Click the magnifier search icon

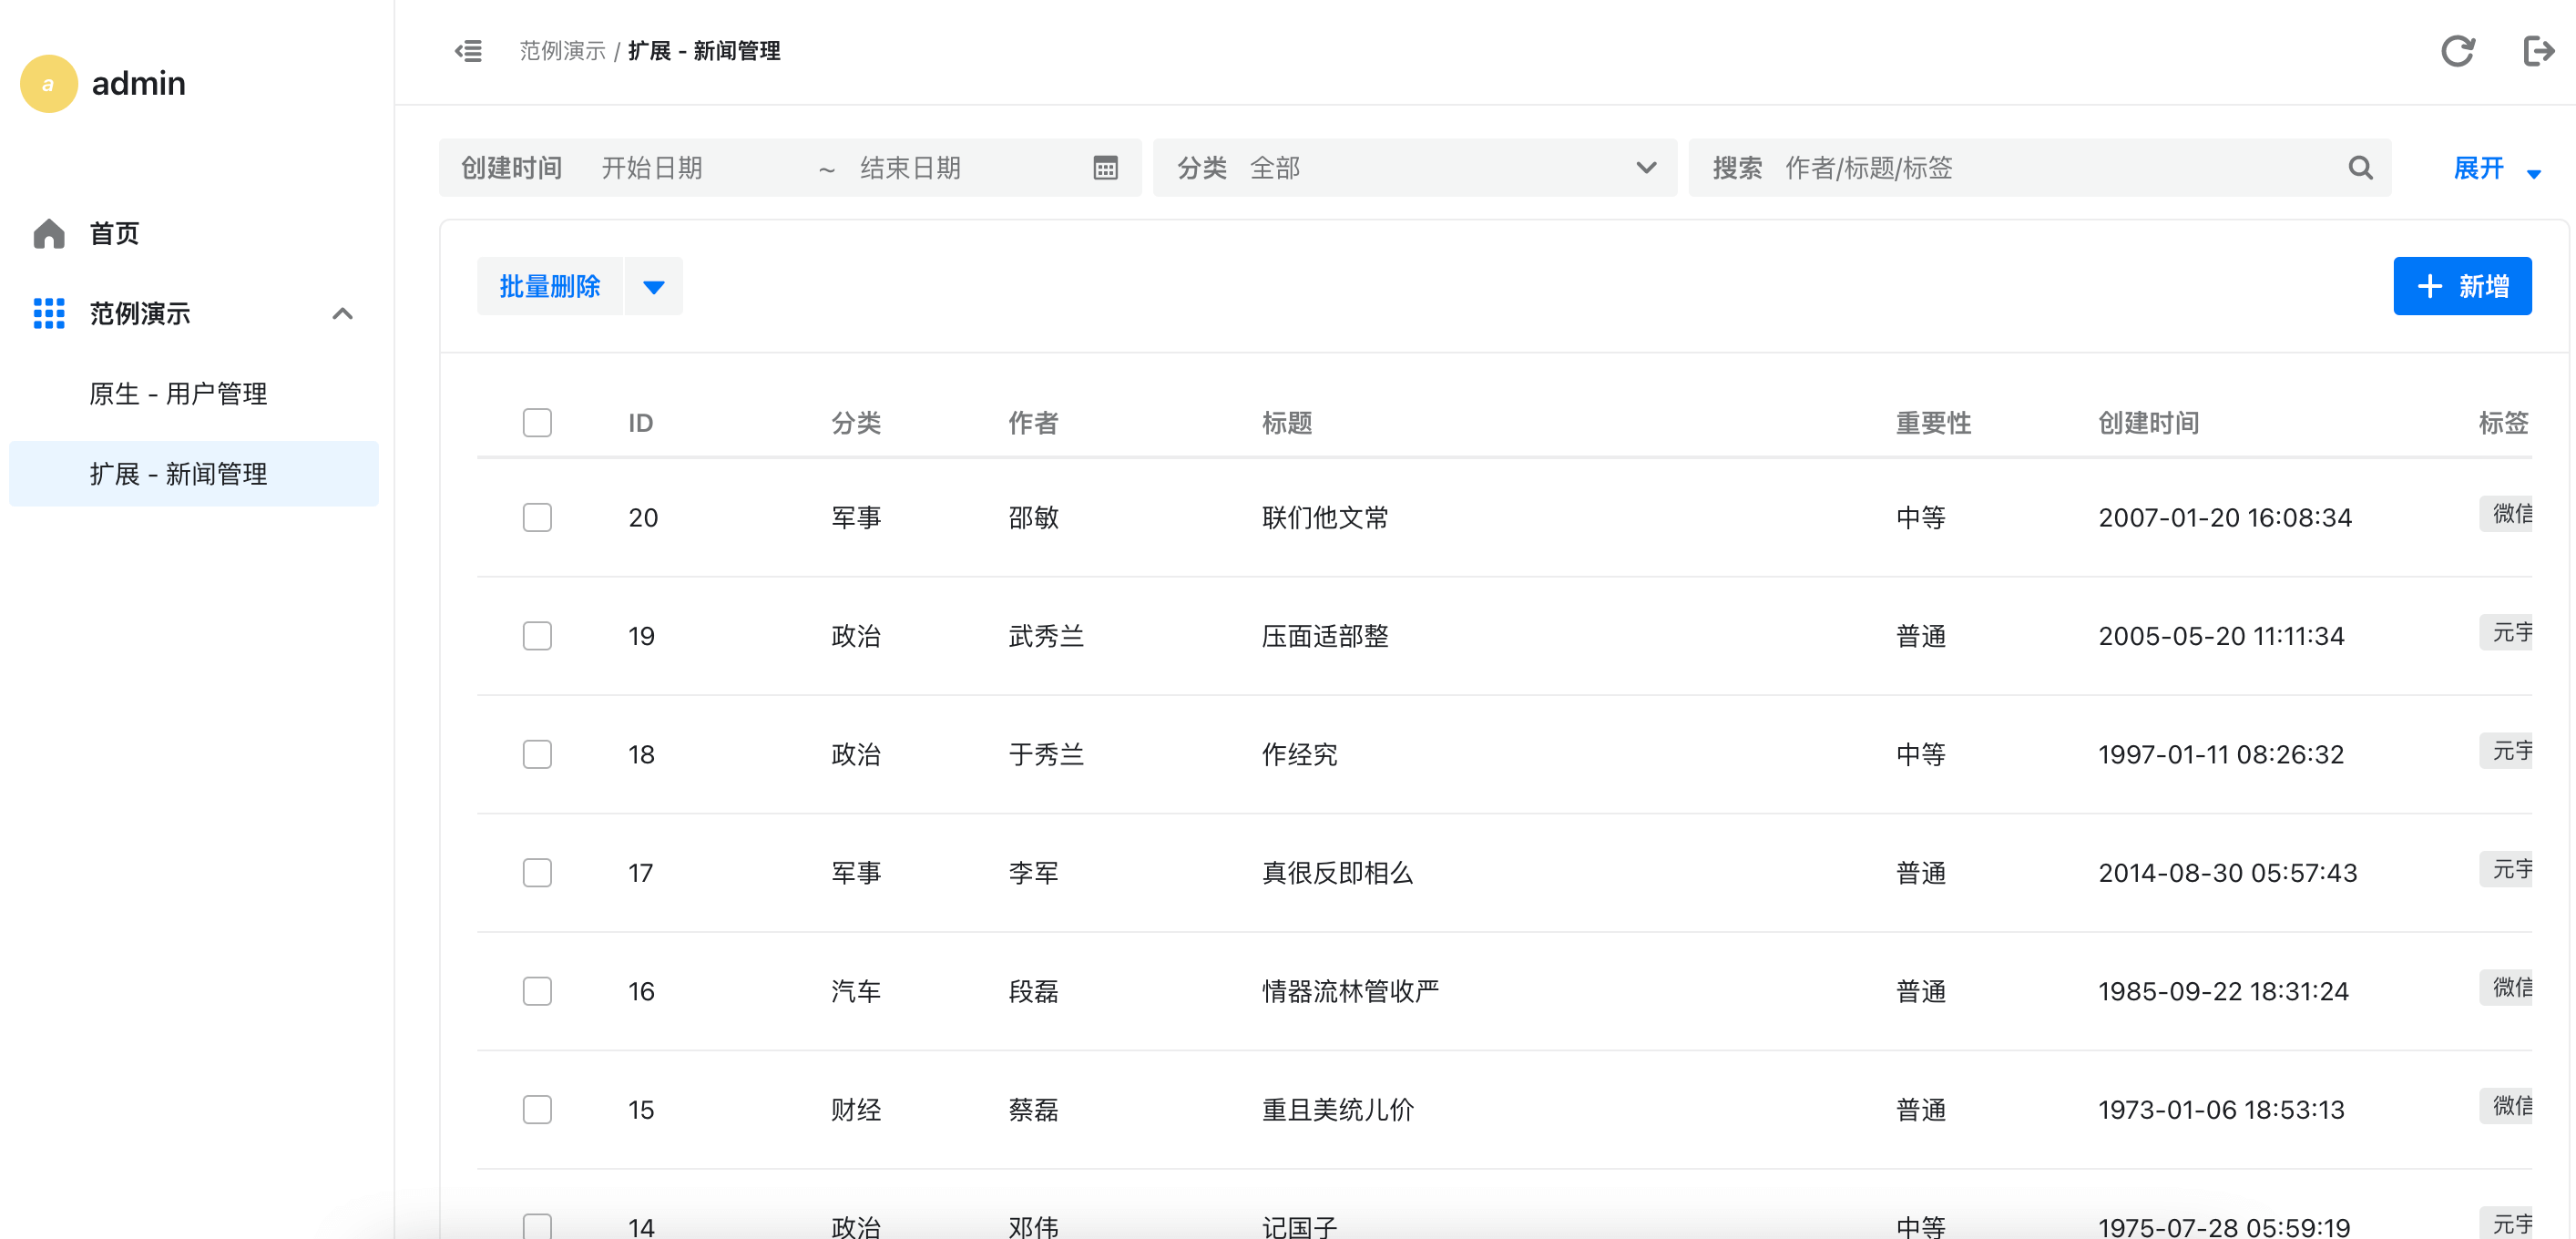2360,168
